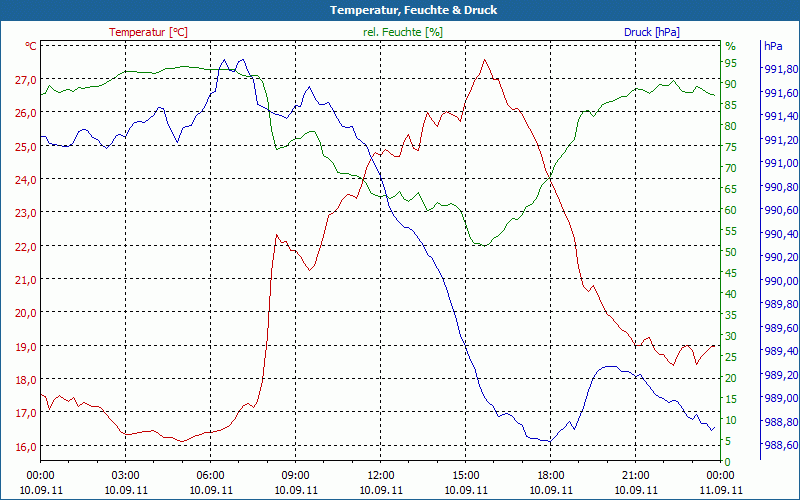Click the 18,0 temperature axis value
The height and width of the screenshot is (500, 800).
[x=28, y=380]
